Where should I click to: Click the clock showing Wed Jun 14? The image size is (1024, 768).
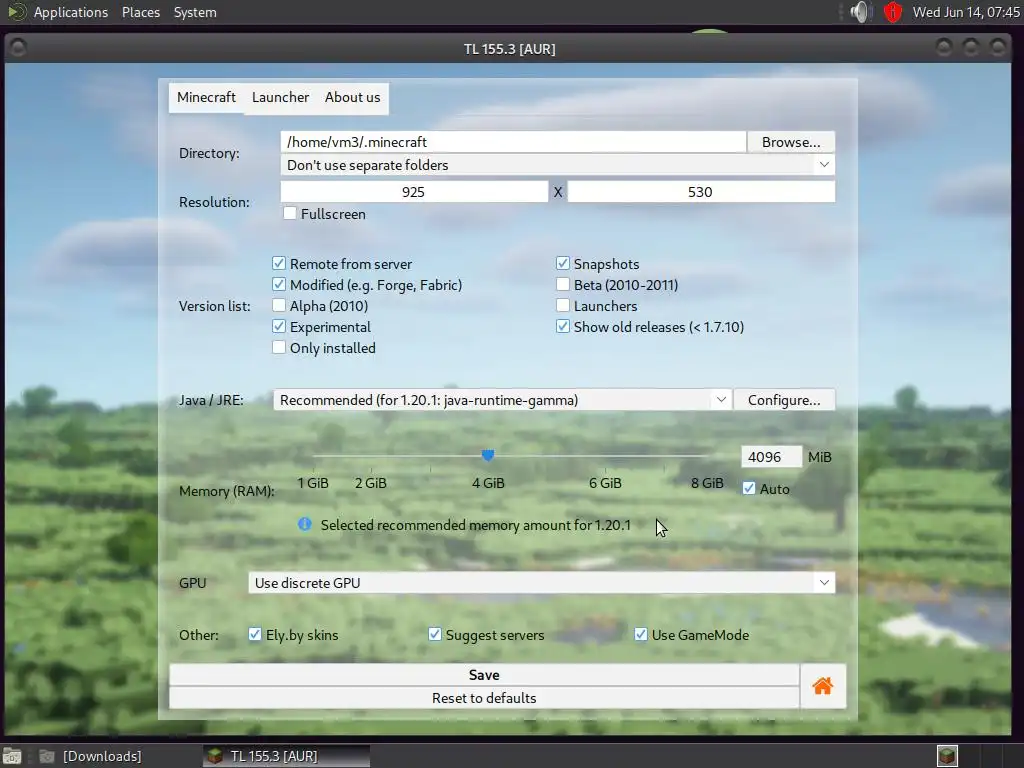pos(965,12)
